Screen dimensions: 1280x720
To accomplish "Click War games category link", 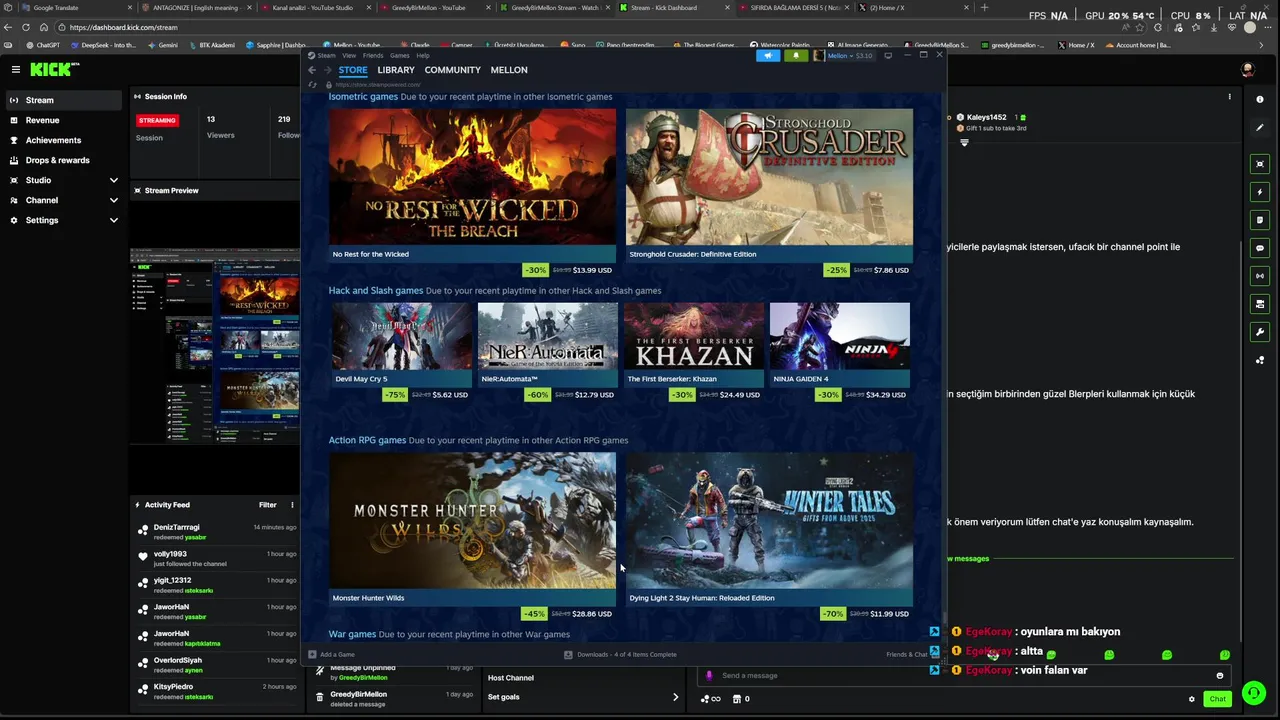I will click(x=352, y=634).
